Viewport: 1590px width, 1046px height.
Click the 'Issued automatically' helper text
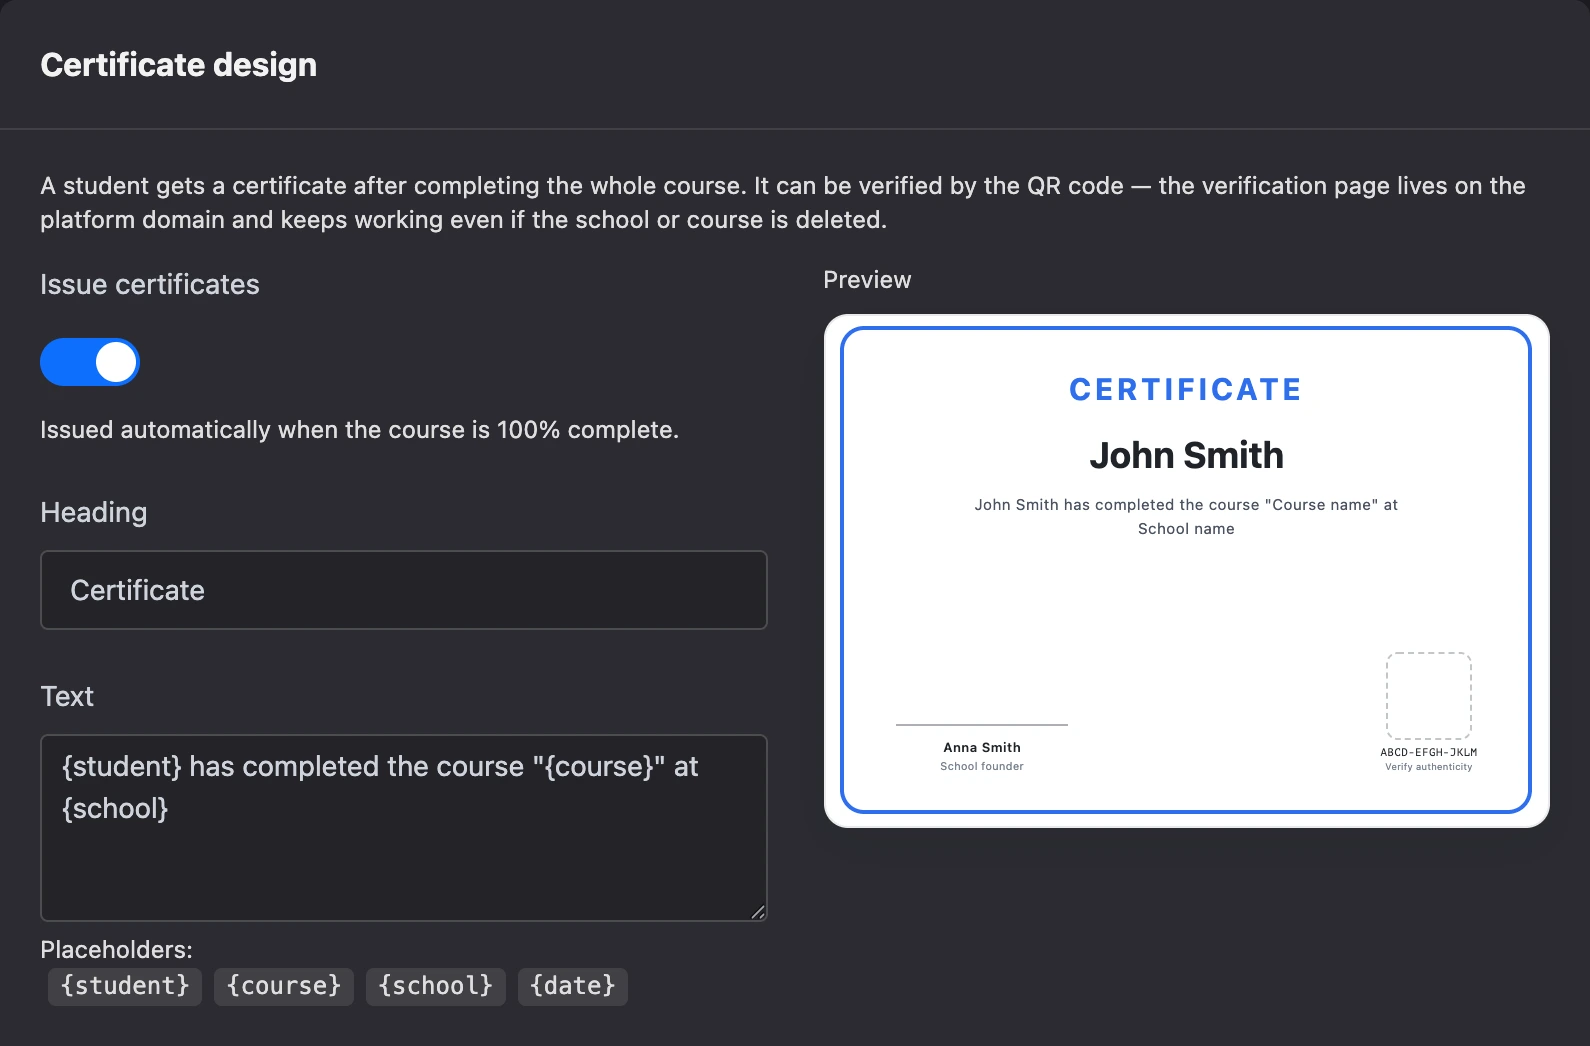point(359,430)
